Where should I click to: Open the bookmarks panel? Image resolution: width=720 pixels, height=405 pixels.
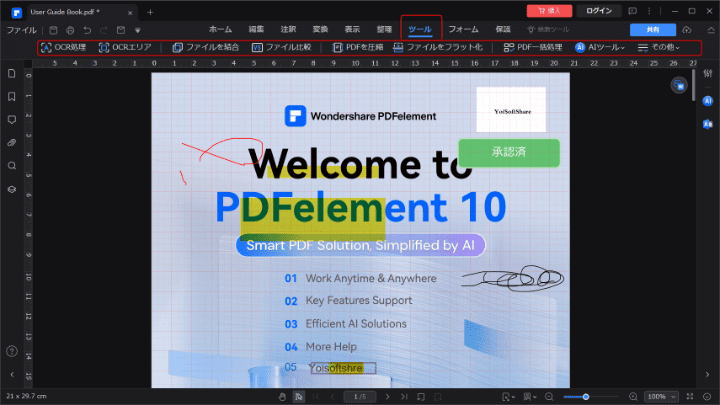12,96
